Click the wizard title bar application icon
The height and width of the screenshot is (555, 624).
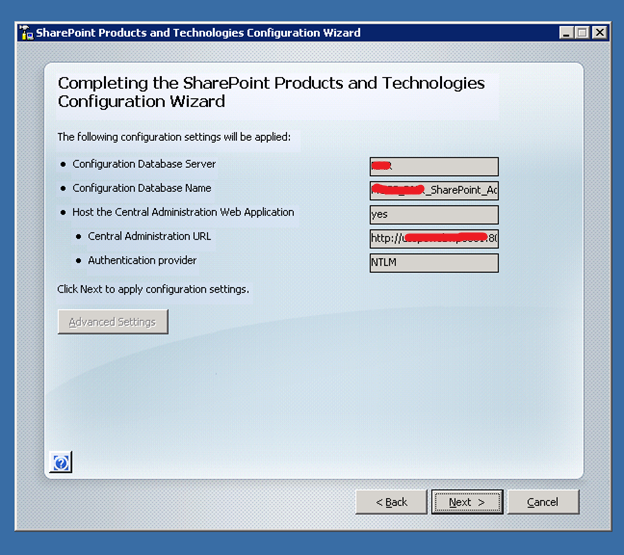click(26, 33)
